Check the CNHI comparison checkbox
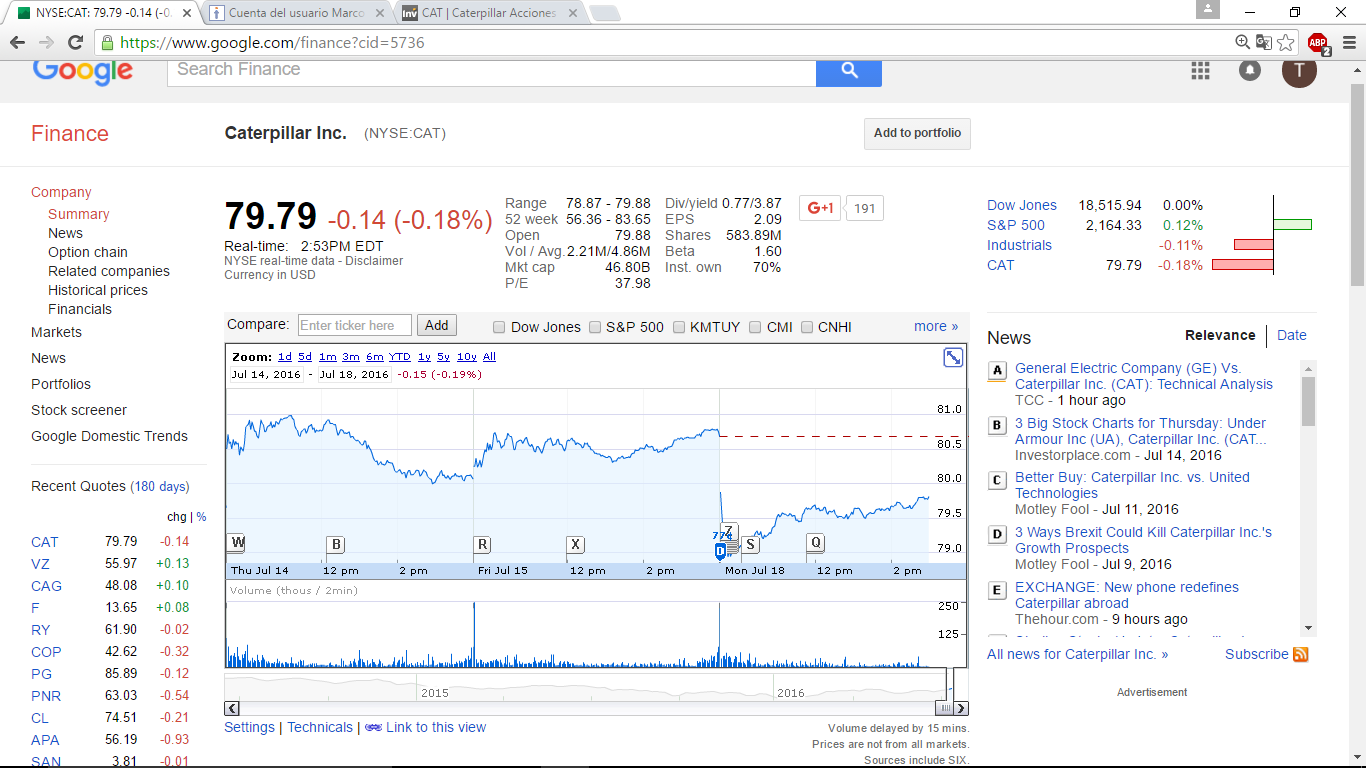Viewport: 1366px width, 768px height. [x=807, y=327]
